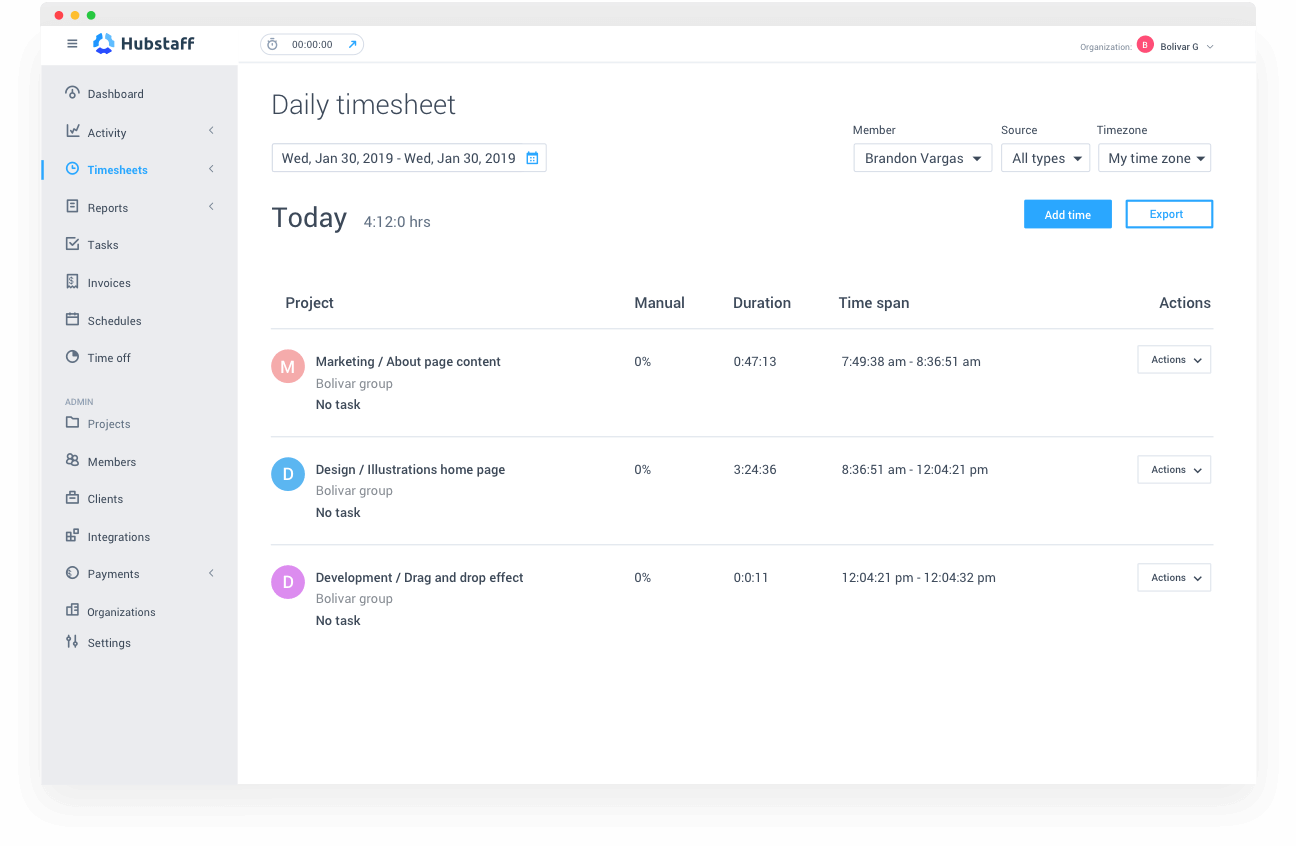
Task: Open the Tasks section
Action: (103, 244)
